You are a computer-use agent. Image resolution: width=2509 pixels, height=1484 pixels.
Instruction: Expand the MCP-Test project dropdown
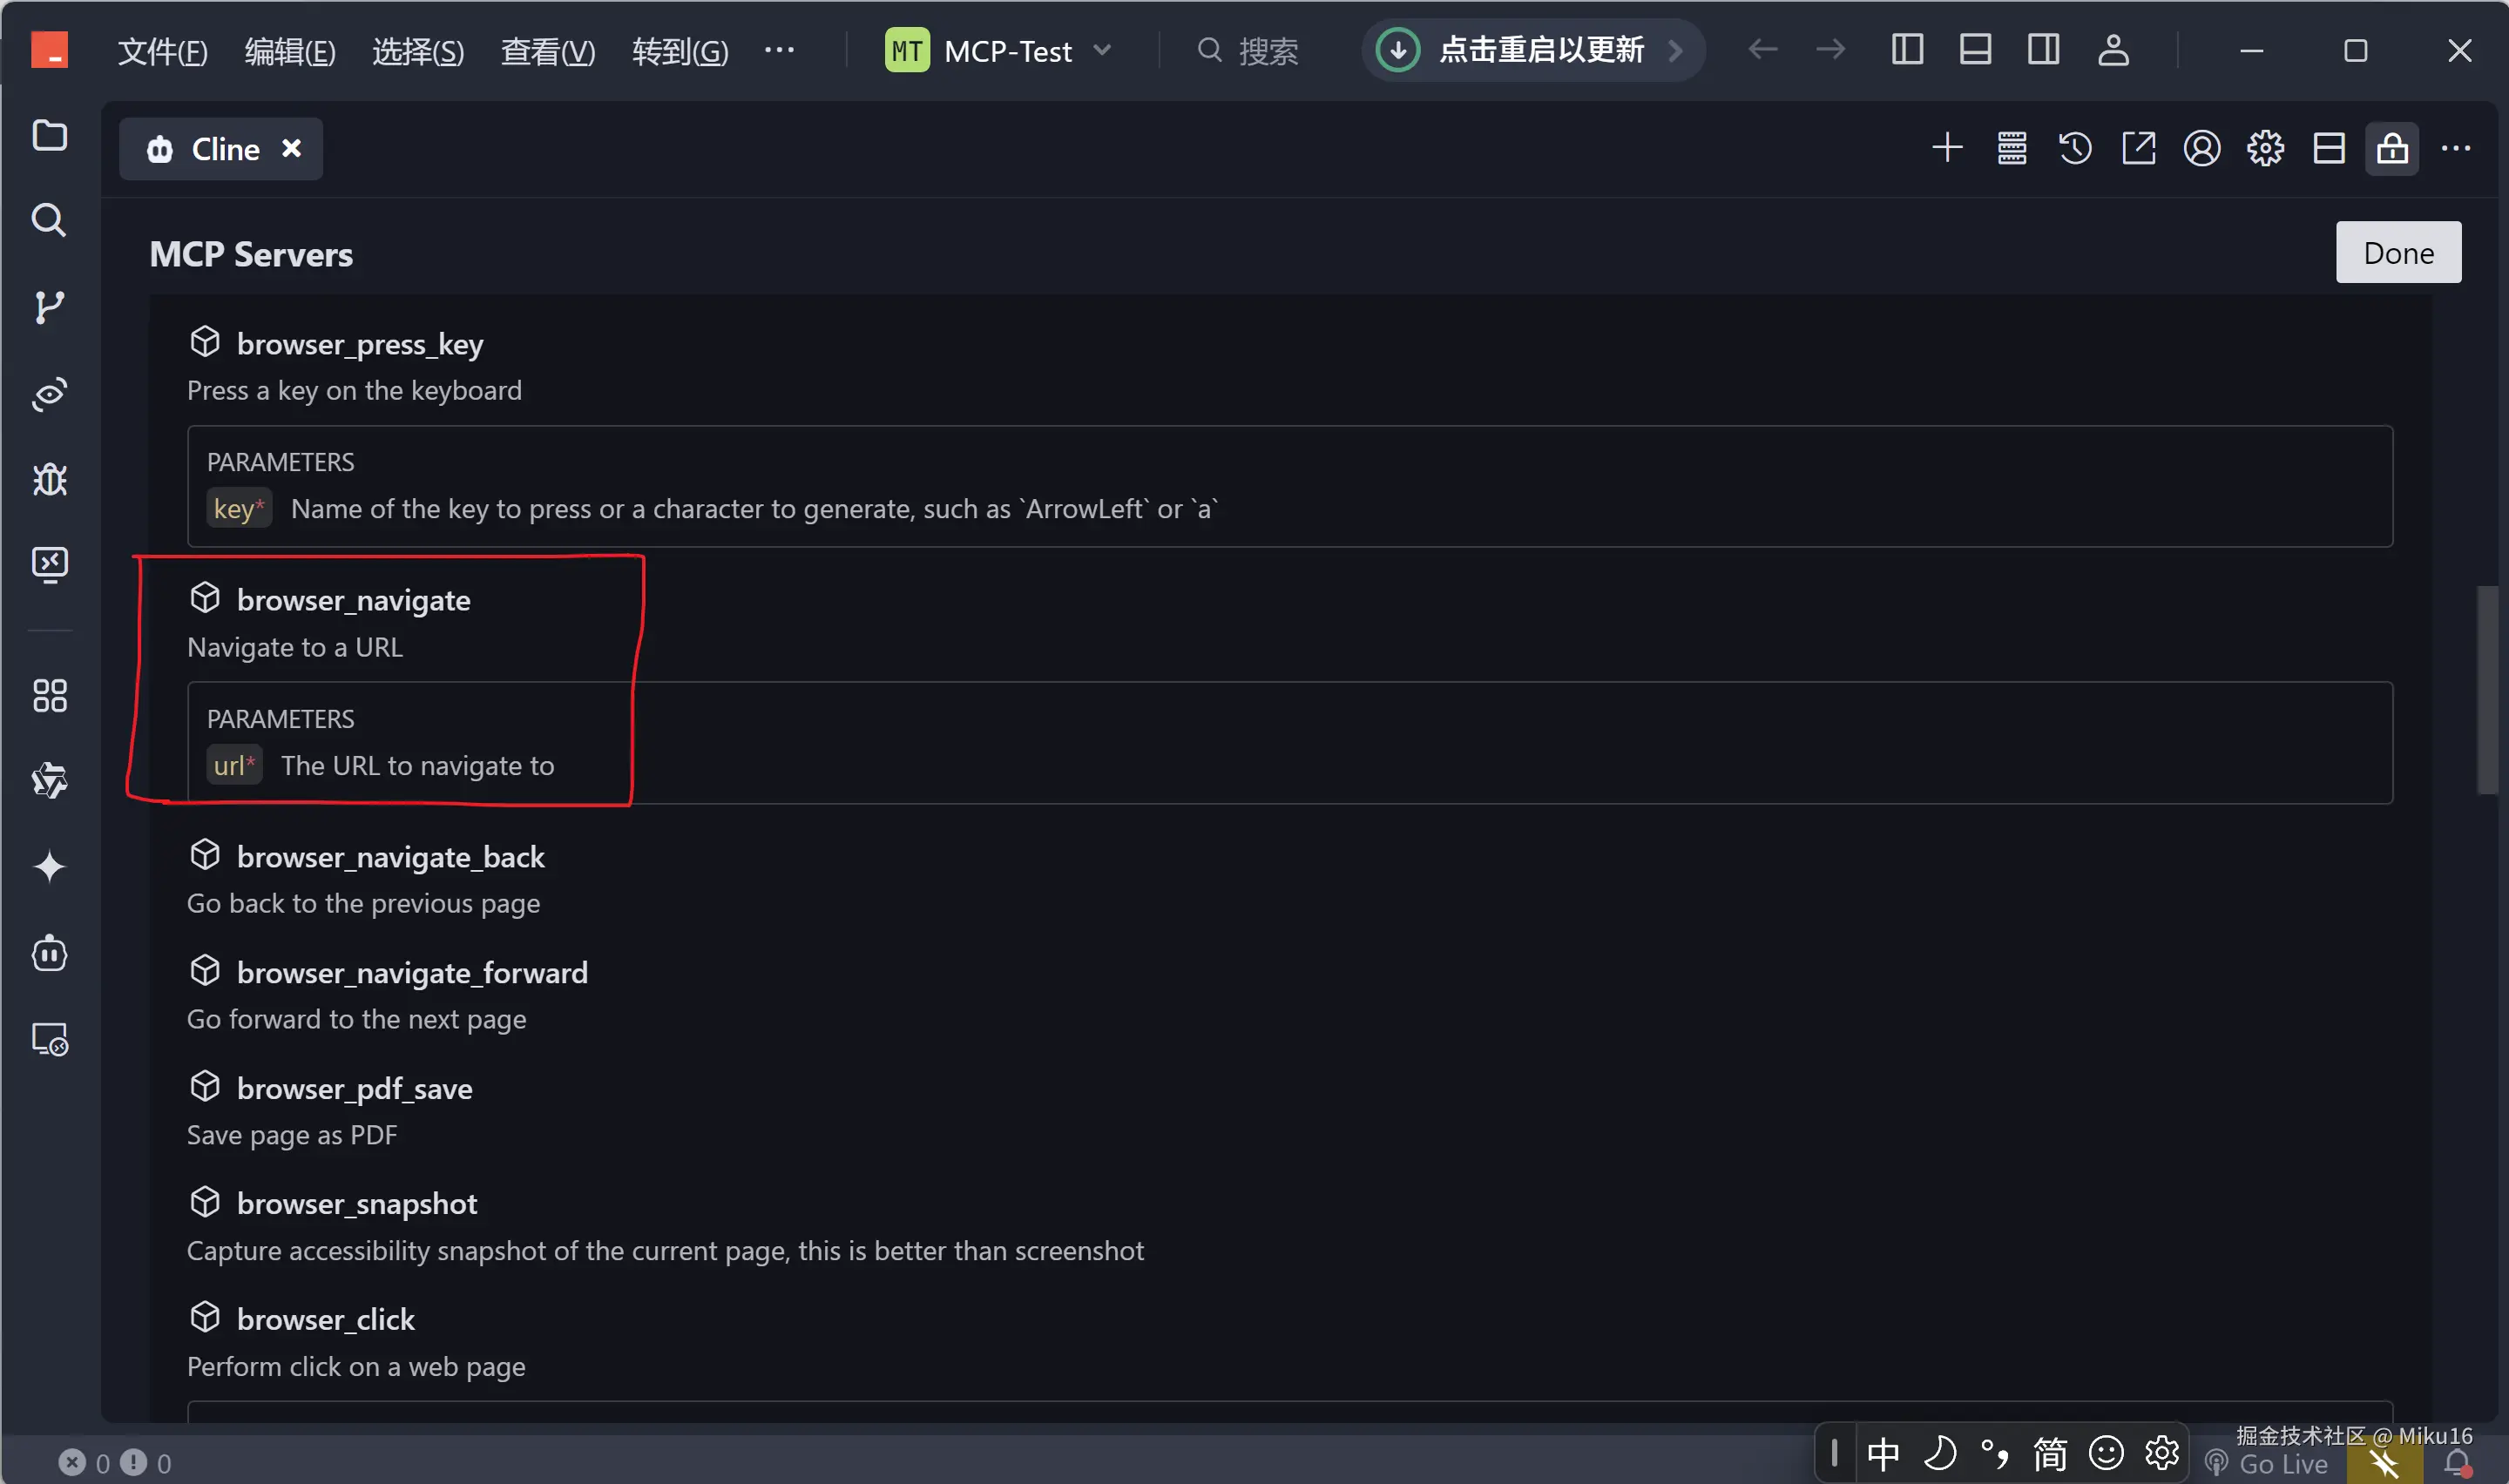1102,50
